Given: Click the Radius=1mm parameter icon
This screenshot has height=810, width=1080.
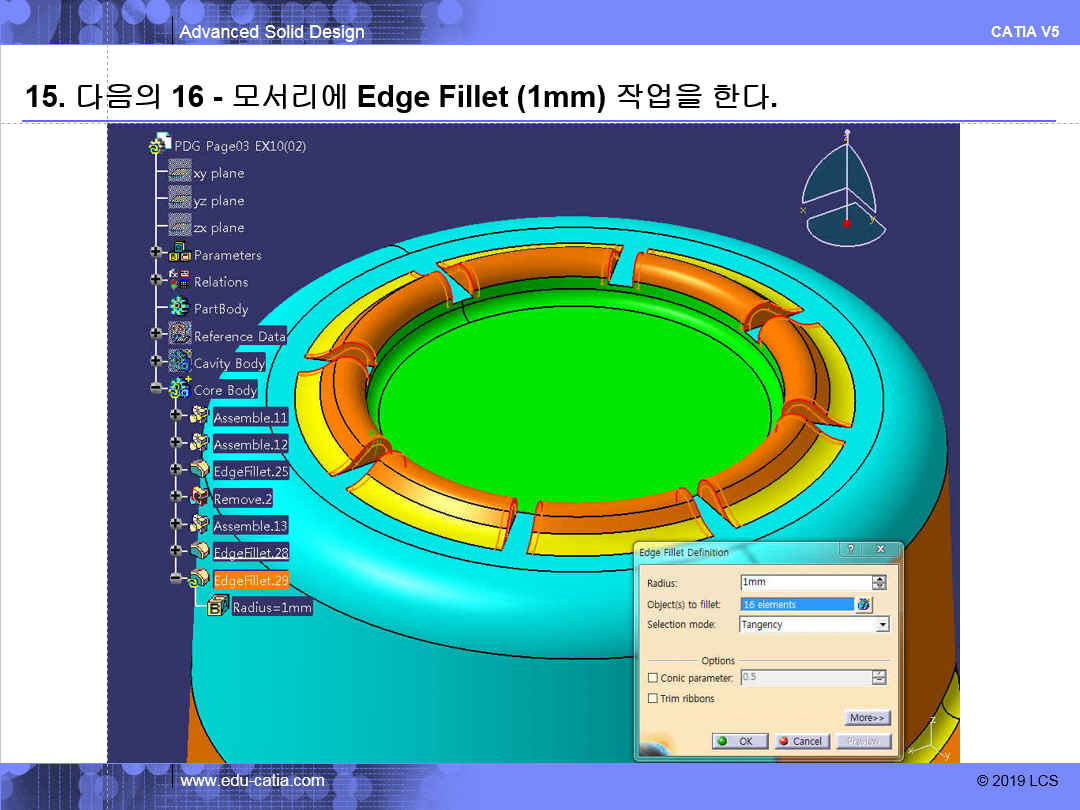Looking at the screenshot, I should (x=218, y=606).
